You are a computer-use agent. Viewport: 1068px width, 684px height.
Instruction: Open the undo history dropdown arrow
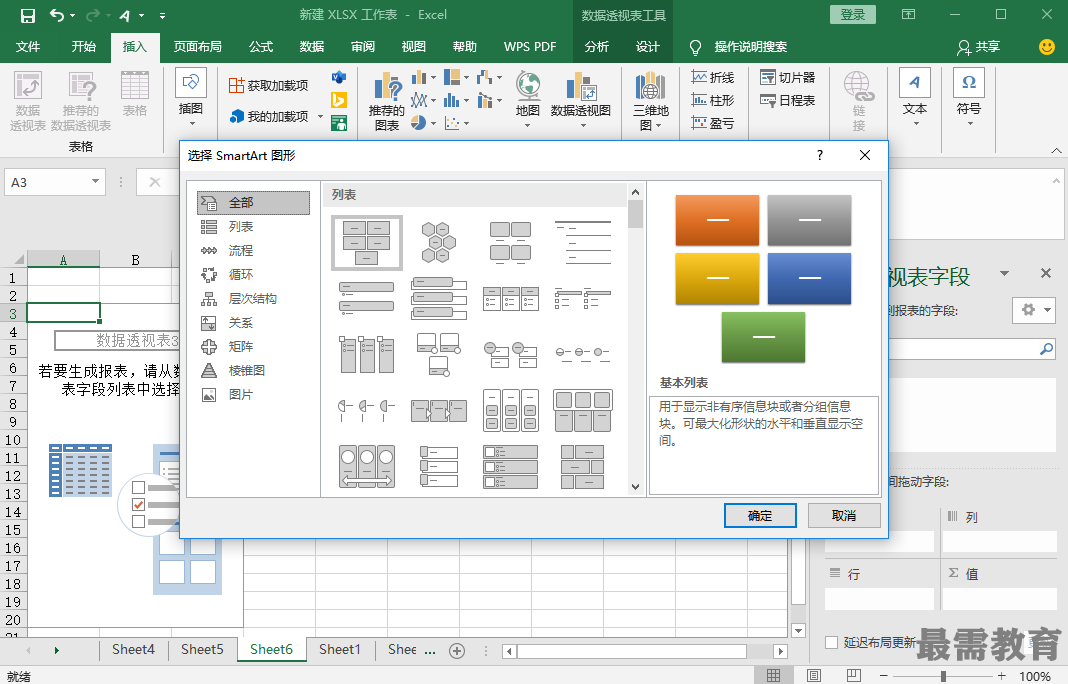coord(73,15)
